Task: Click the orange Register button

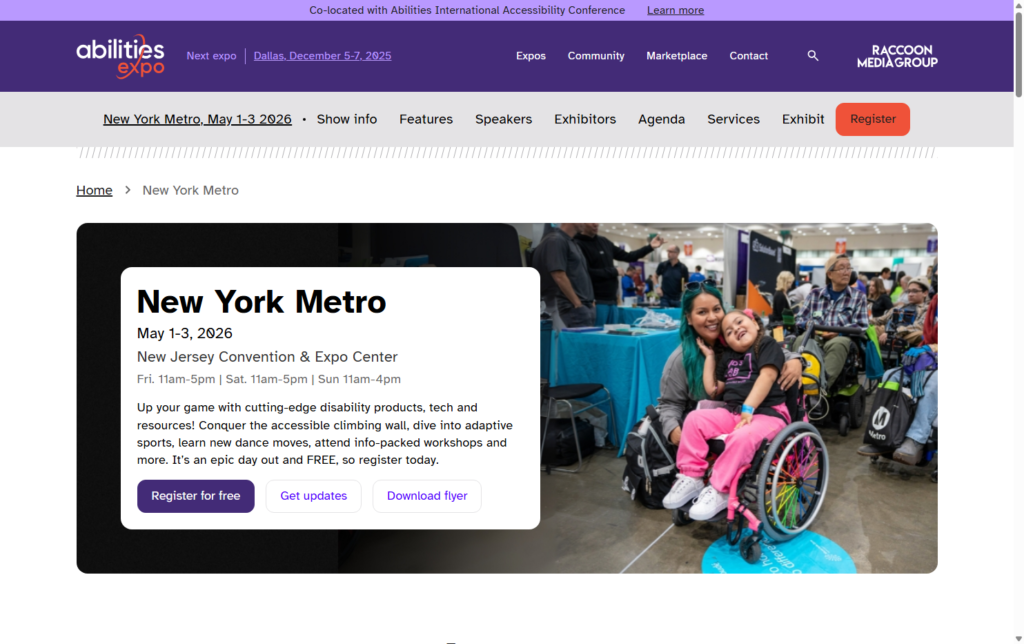Action: pyautogui.click(x=872, y=120)
